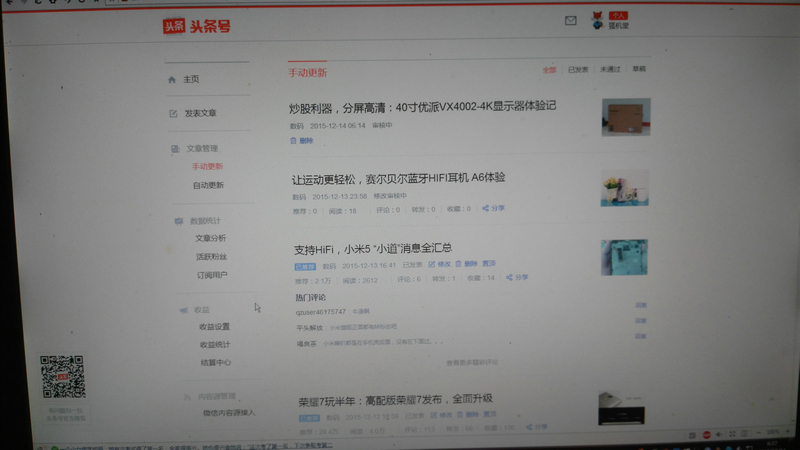
Task: Open 活跃粉丝 in the sidebar
Action: tap(211, 257)
